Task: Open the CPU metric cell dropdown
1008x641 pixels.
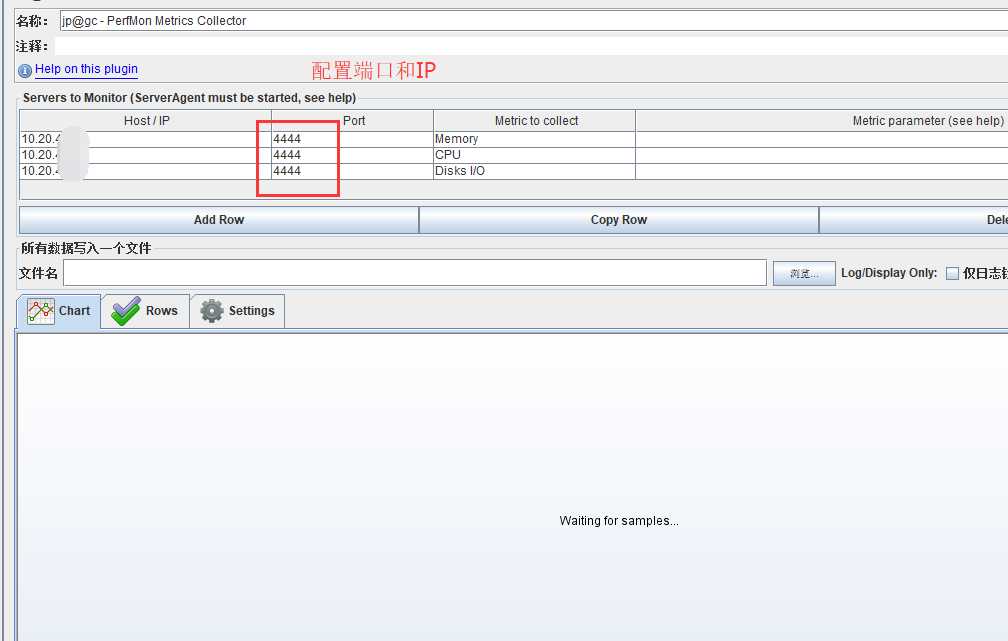Action: 534,155
